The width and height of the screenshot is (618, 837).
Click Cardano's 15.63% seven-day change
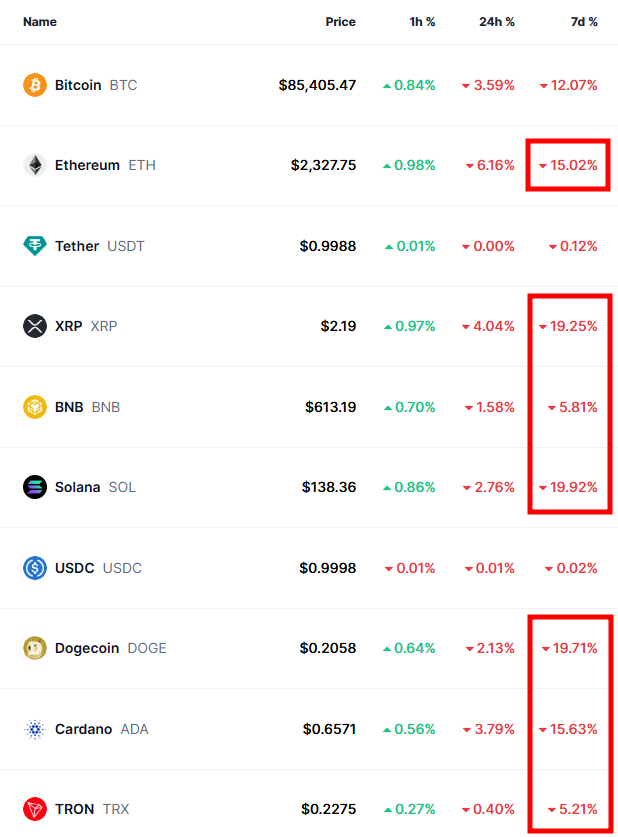click(574, 729)
